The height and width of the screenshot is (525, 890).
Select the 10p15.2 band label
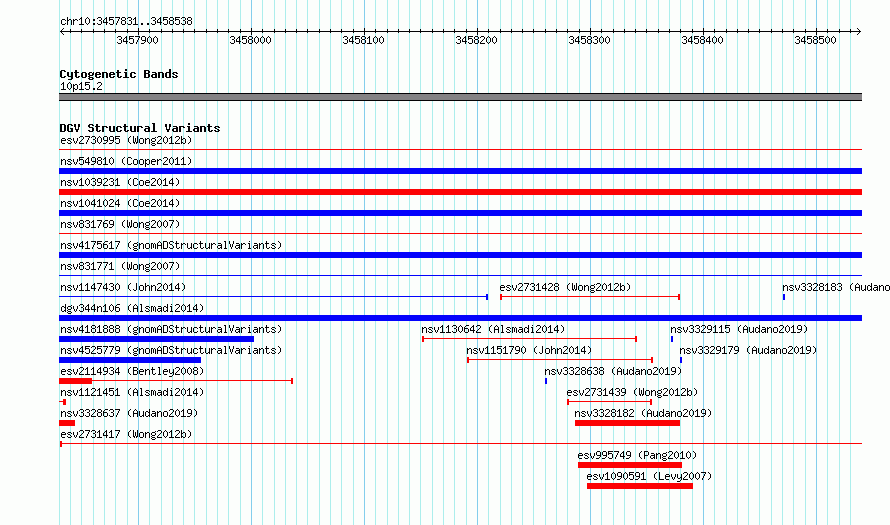(x=81, y=86)
